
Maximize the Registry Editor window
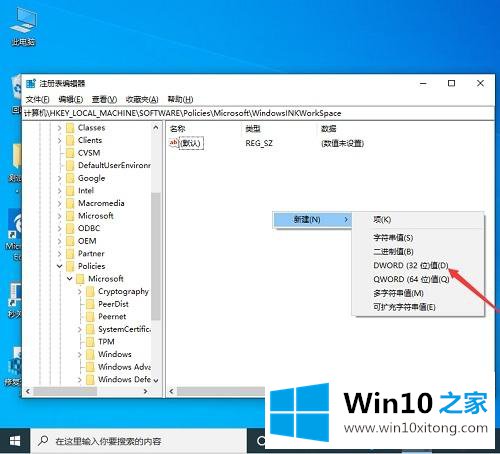tap(451, 83)
